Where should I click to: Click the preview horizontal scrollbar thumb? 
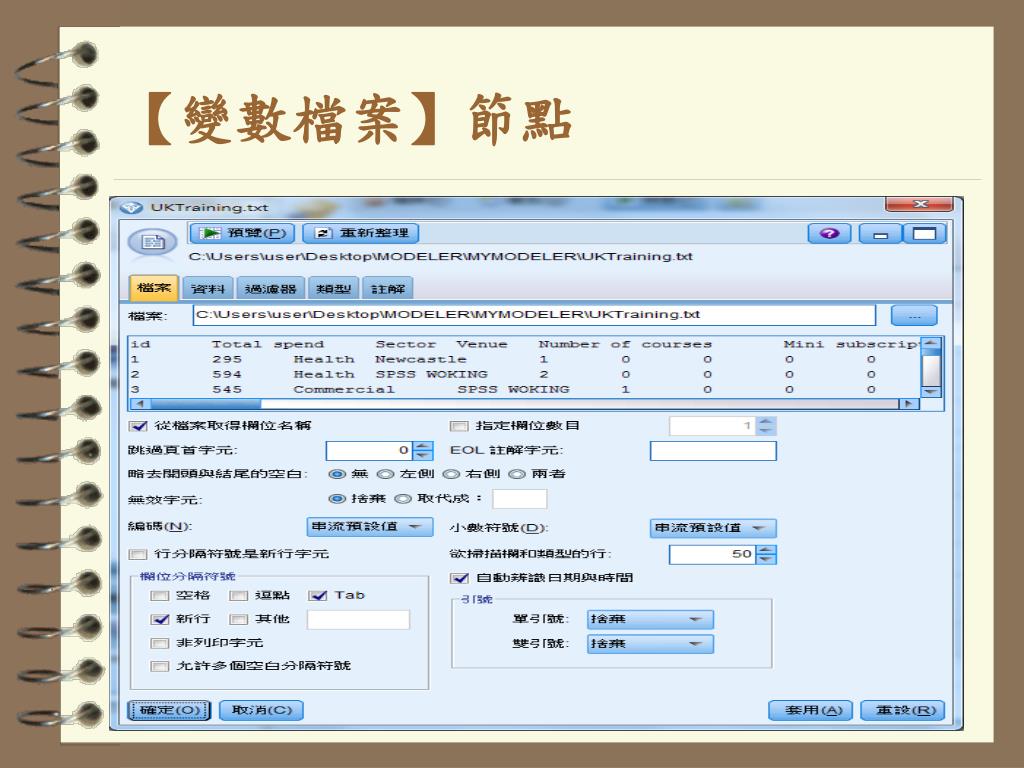(205, 404)
